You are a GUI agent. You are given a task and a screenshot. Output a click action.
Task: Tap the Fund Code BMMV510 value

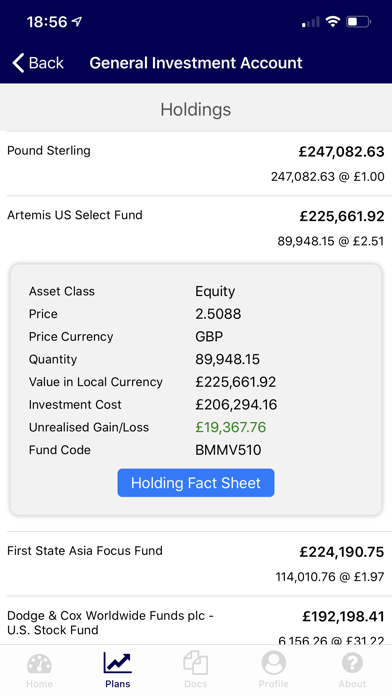pos(228,450)
